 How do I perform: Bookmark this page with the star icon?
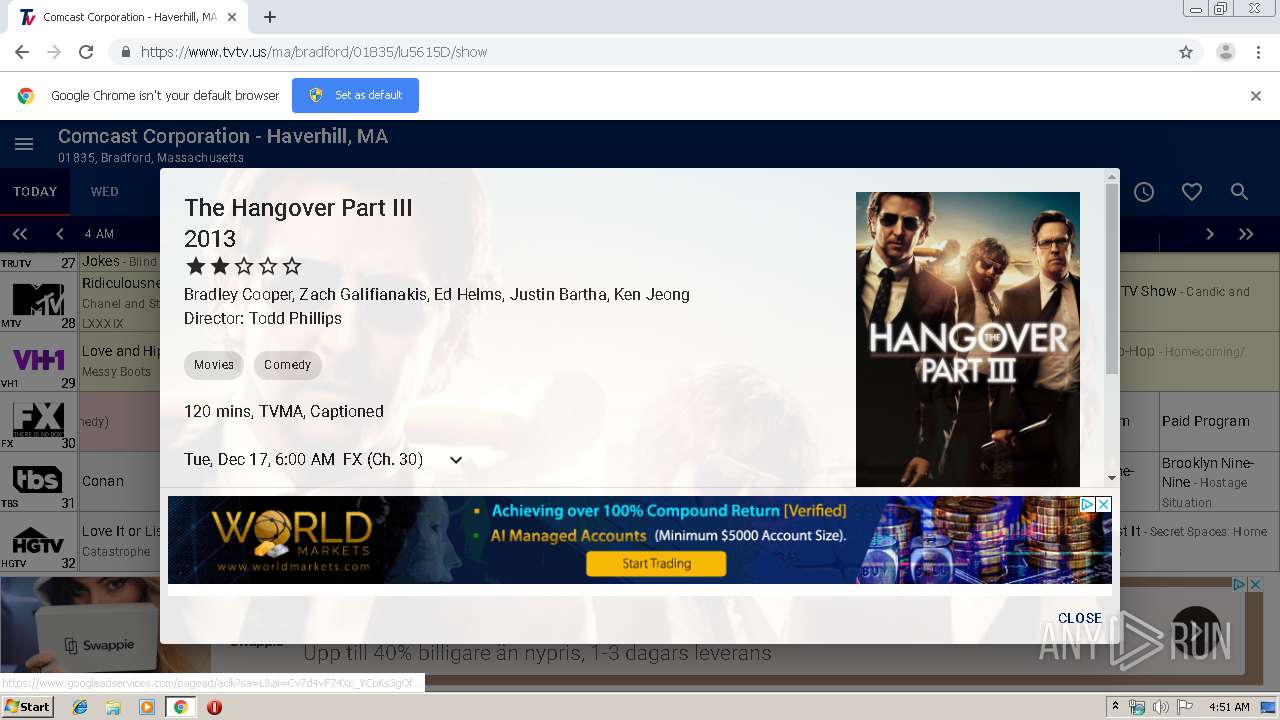pos(1186,52)
